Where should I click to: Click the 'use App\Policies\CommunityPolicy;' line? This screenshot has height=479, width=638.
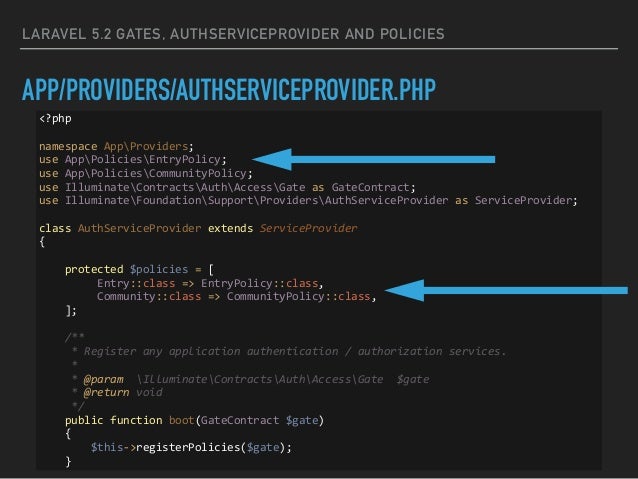click(146, 173)
